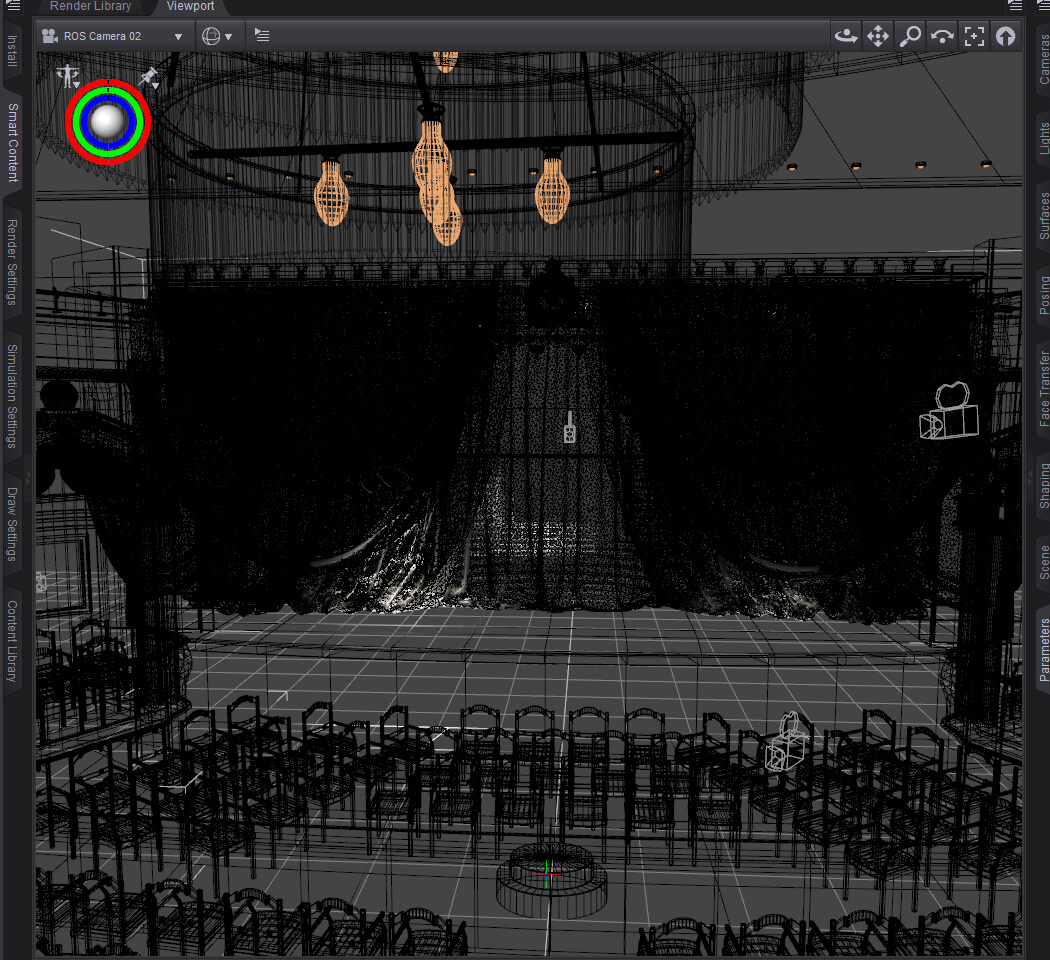Open the Render Settings side tab
Image resolution: width=1050 pixels, height=960 pixels.
(12, 262)
